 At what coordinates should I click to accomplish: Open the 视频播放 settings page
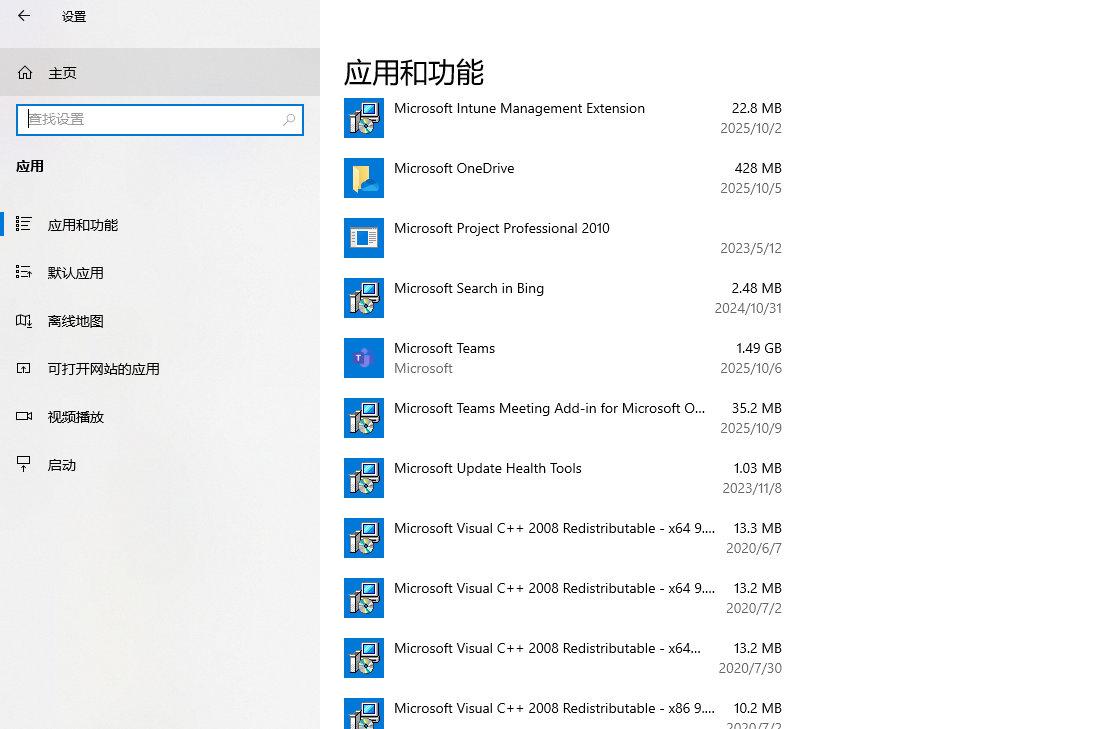76,417
